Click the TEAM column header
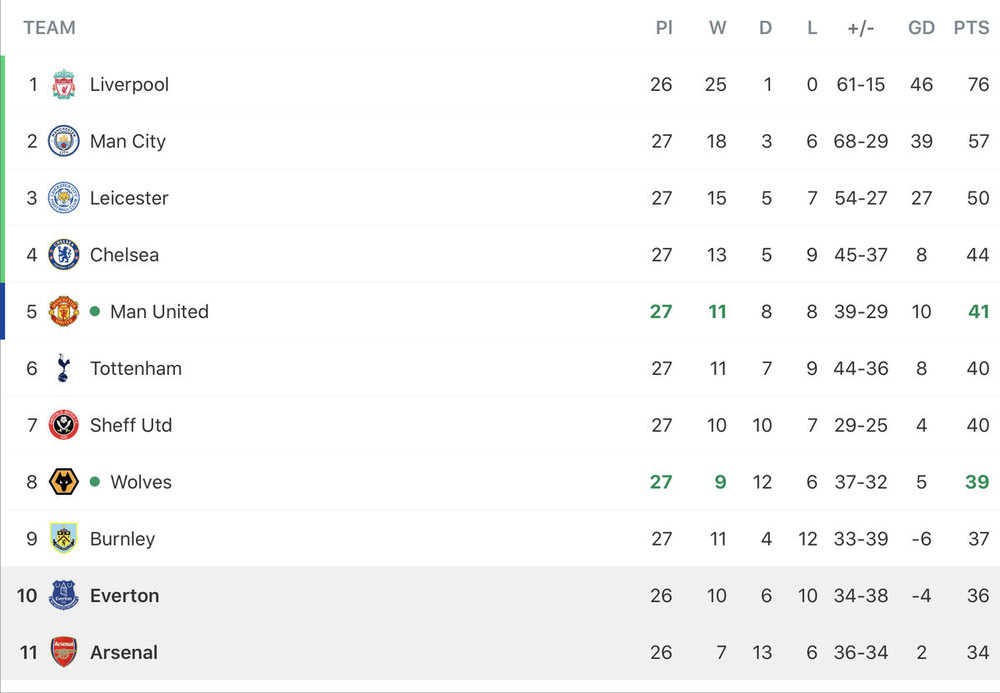 point(50,27)
